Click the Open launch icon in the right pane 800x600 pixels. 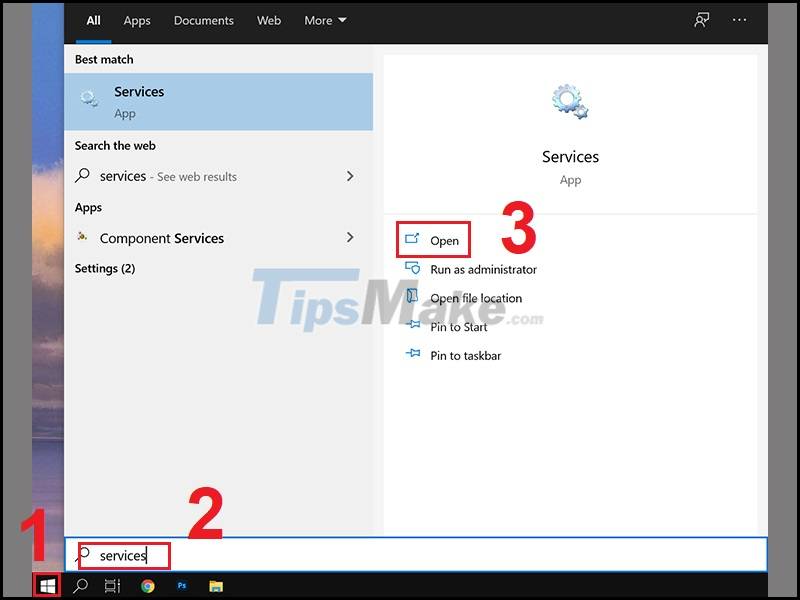410,240
